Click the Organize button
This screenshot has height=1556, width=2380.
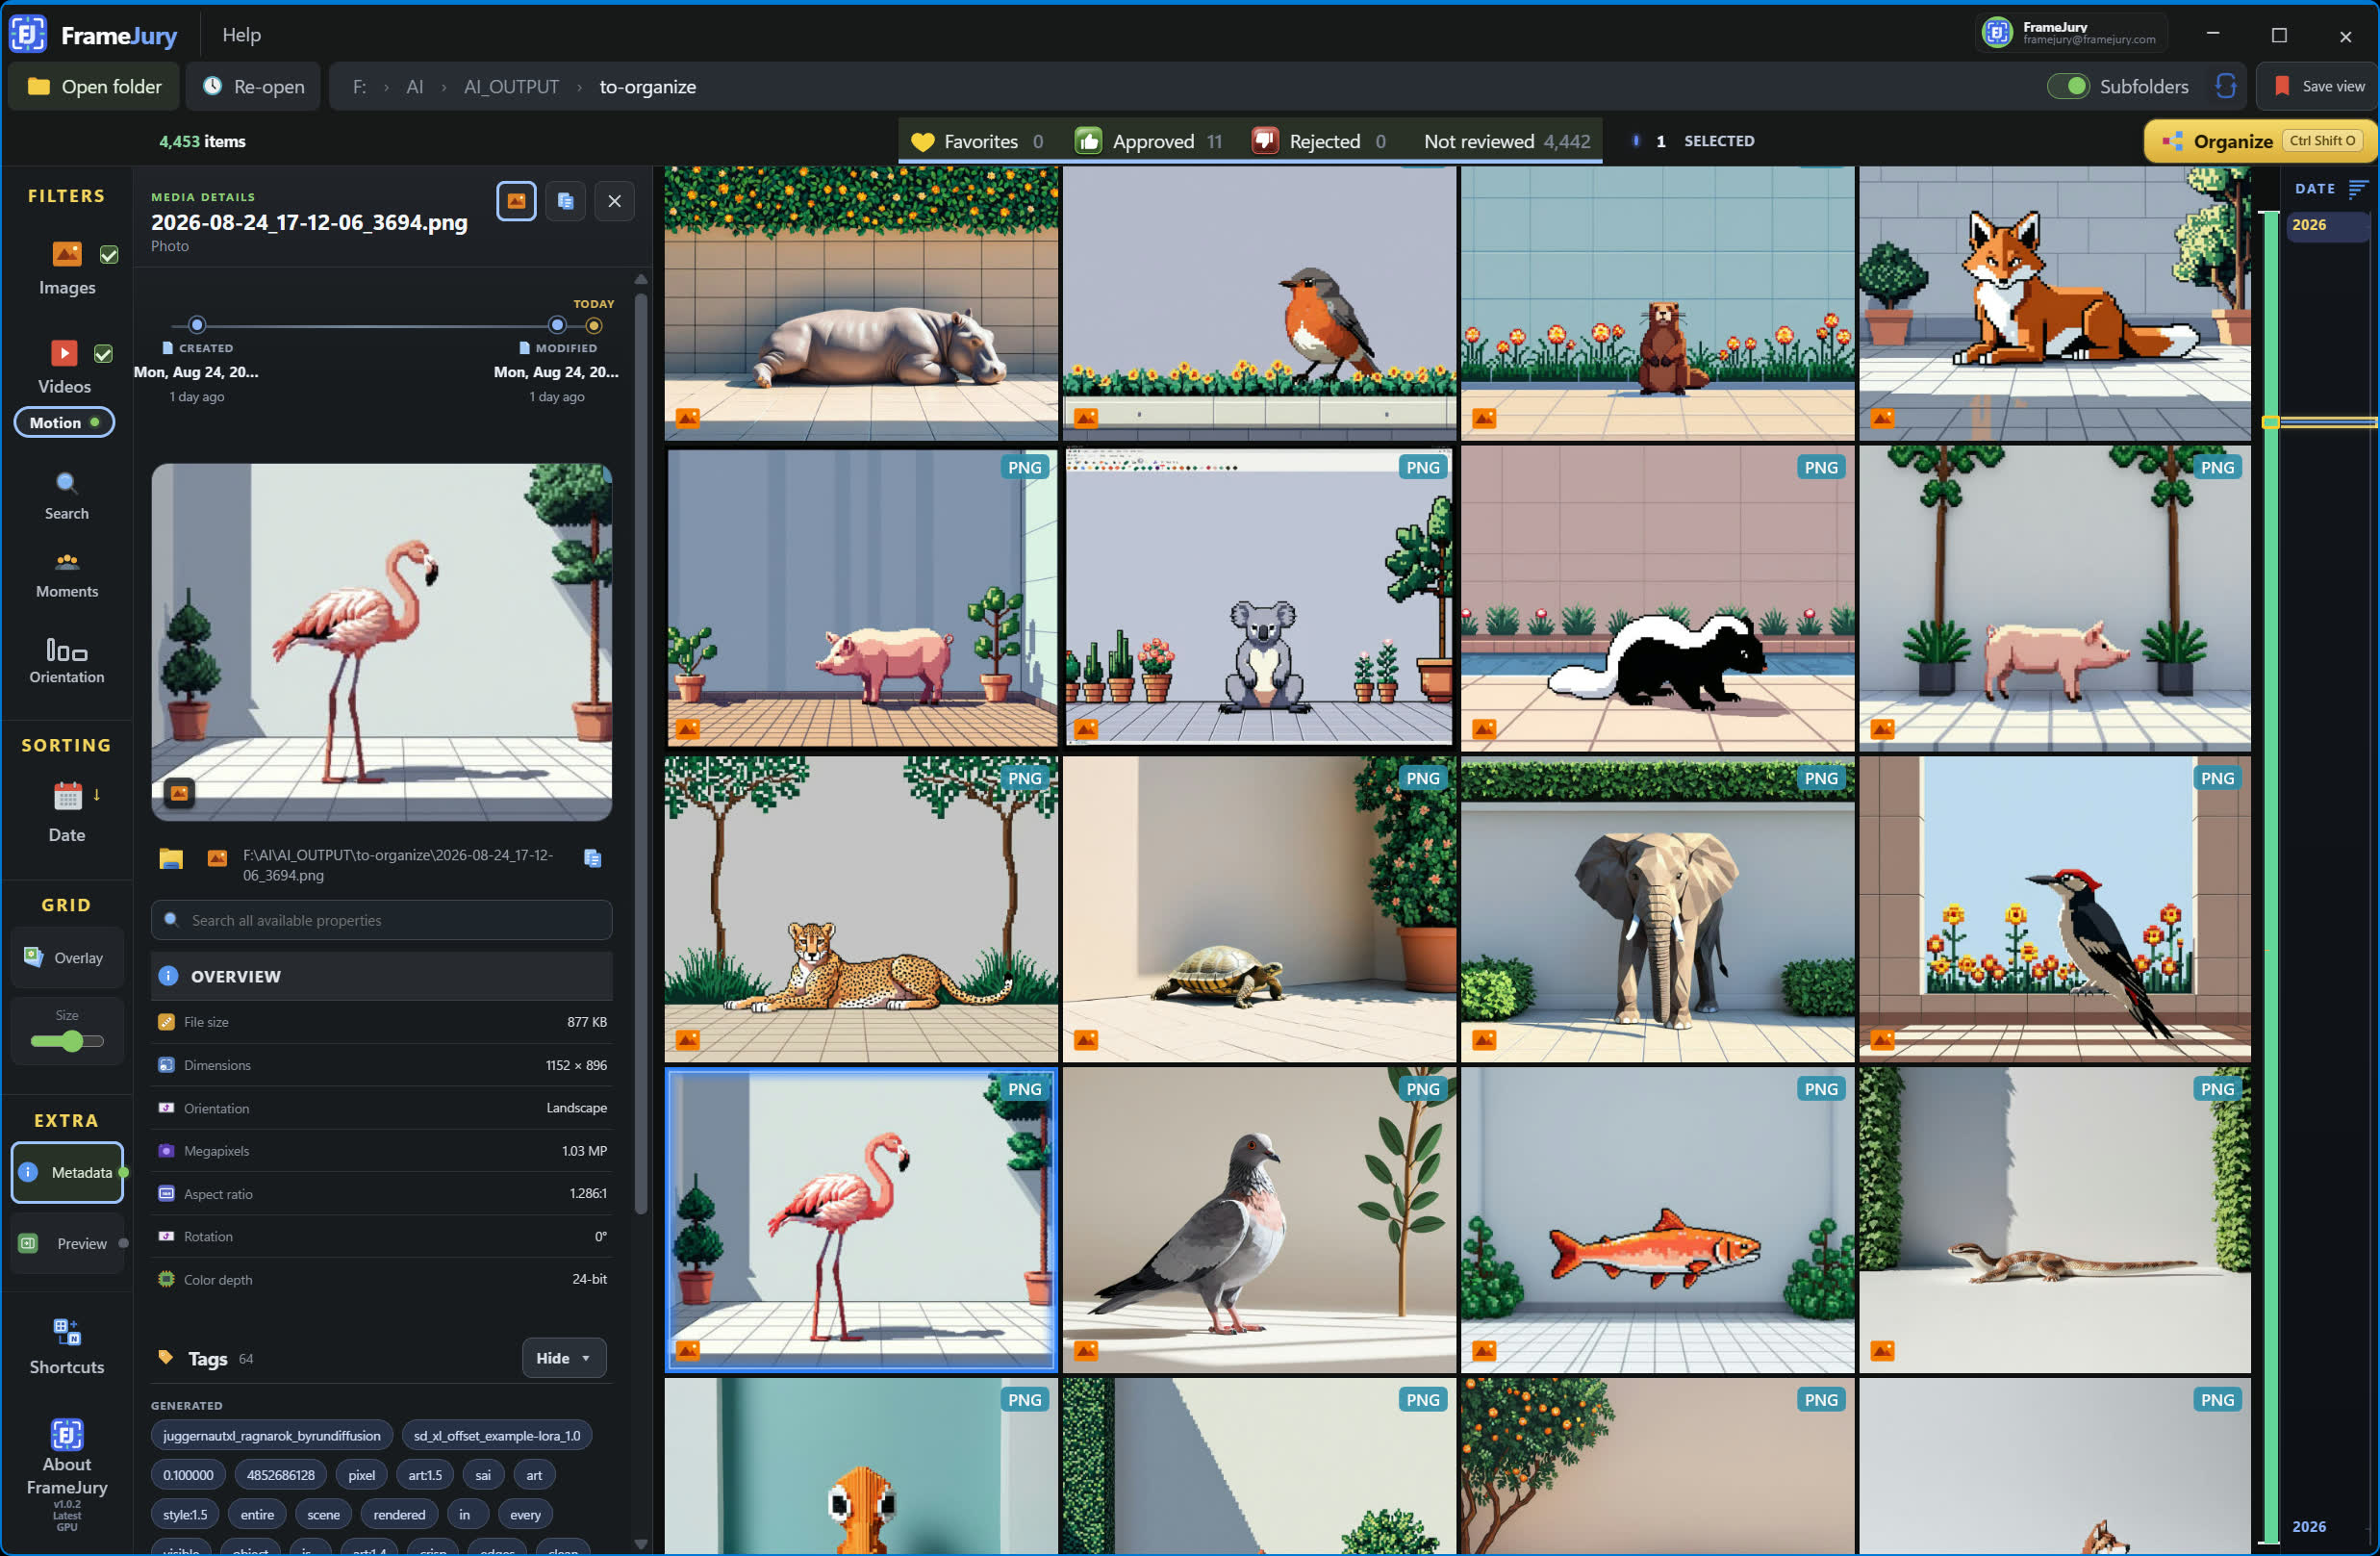(x=2261, y=141)
